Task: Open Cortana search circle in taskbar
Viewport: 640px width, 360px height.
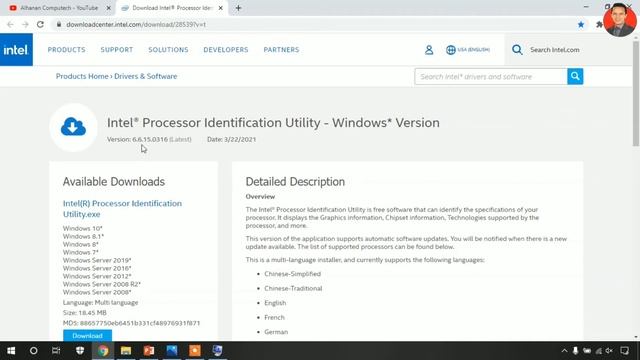Action: point(33,351)
